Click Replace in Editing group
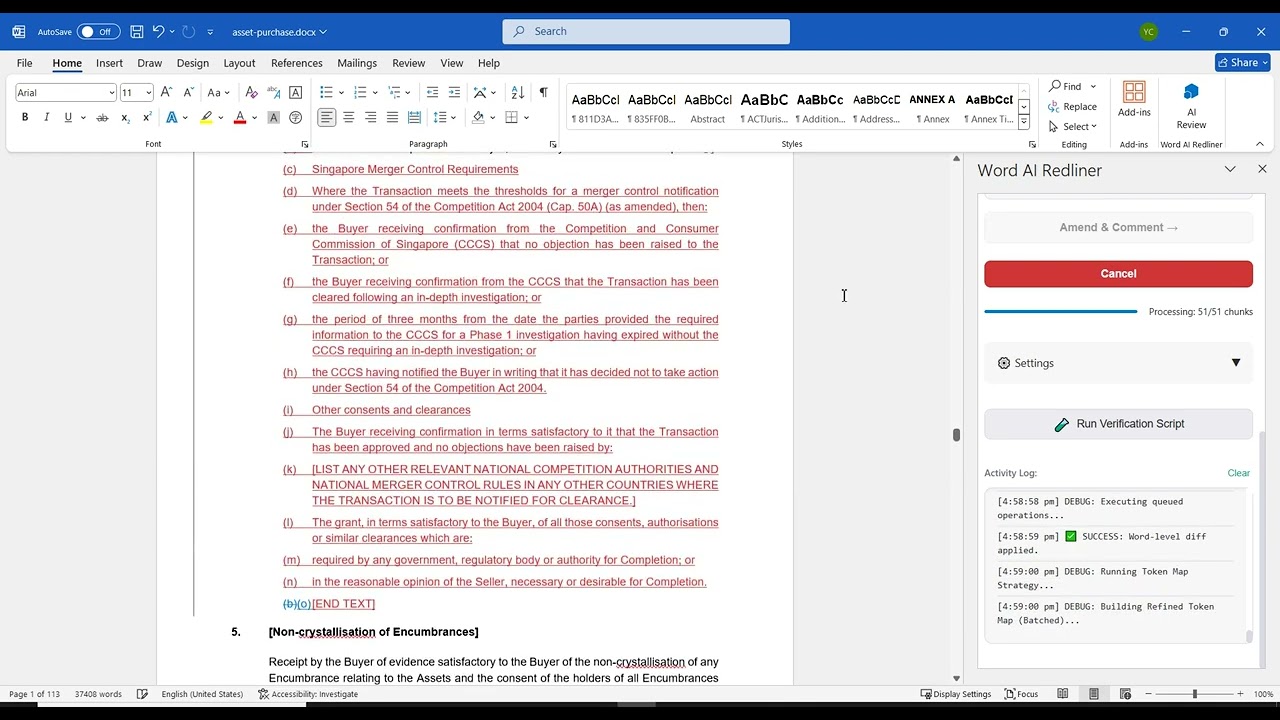1280x720 pixels. coord(1072,106)
